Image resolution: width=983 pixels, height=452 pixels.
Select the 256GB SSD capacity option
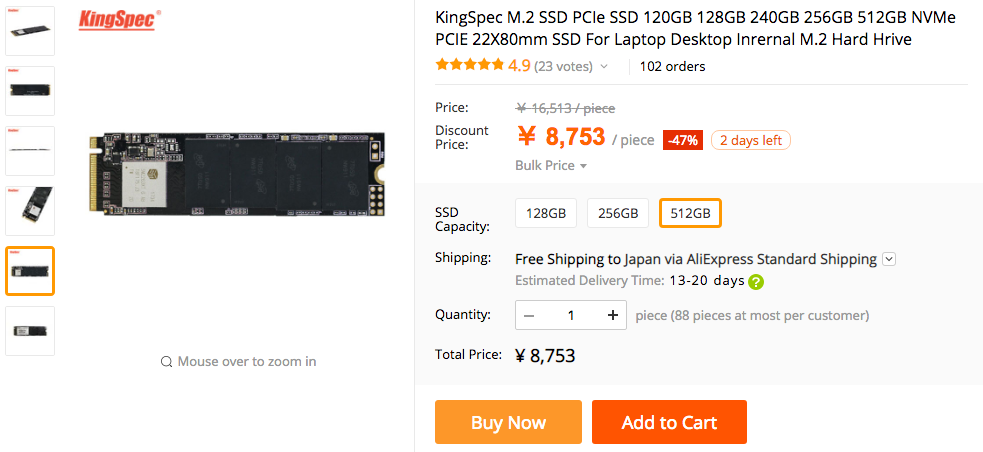pos(618,213)
